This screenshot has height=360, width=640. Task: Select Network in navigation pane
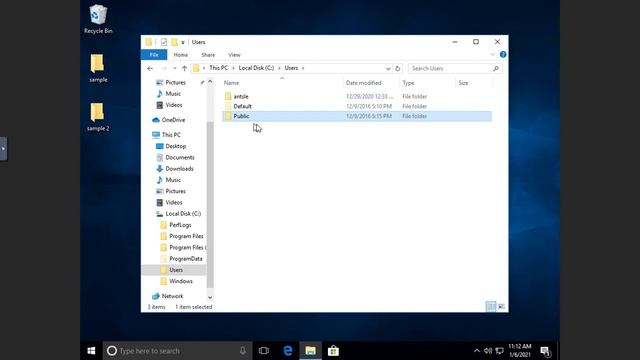[172, 296]
